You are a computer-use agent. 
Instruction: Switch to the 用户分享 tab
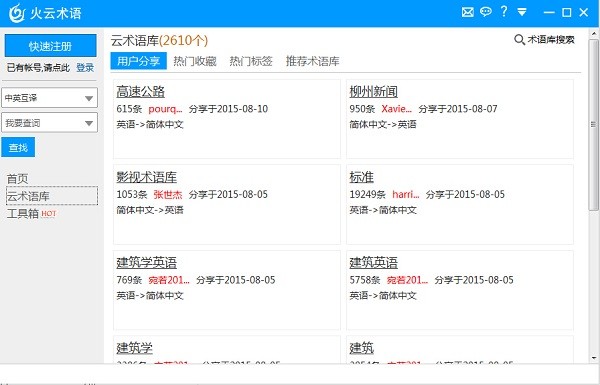[x=139, y=61]
